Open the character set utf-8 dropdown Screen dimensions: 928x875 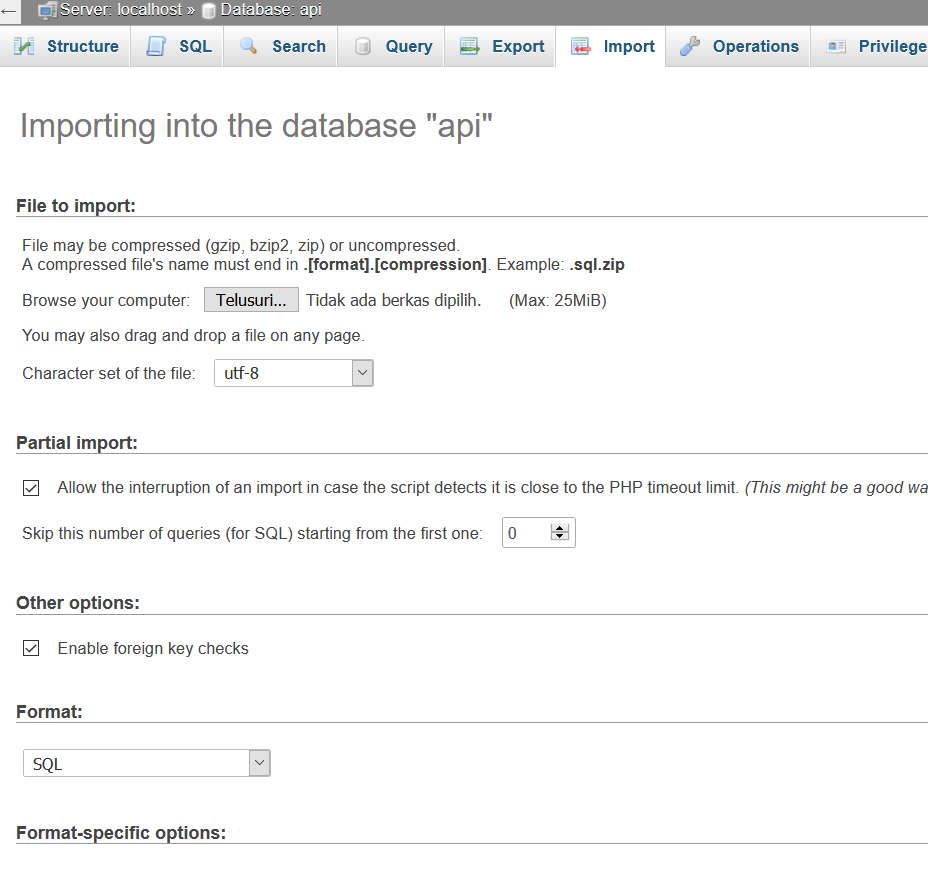tap(293, 374)
